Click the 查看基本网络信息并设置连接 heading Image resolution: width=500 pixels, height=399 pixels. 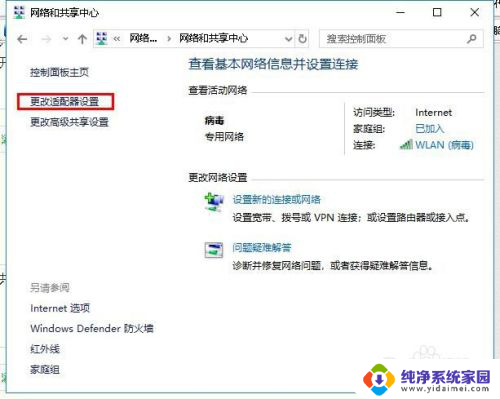273,64
